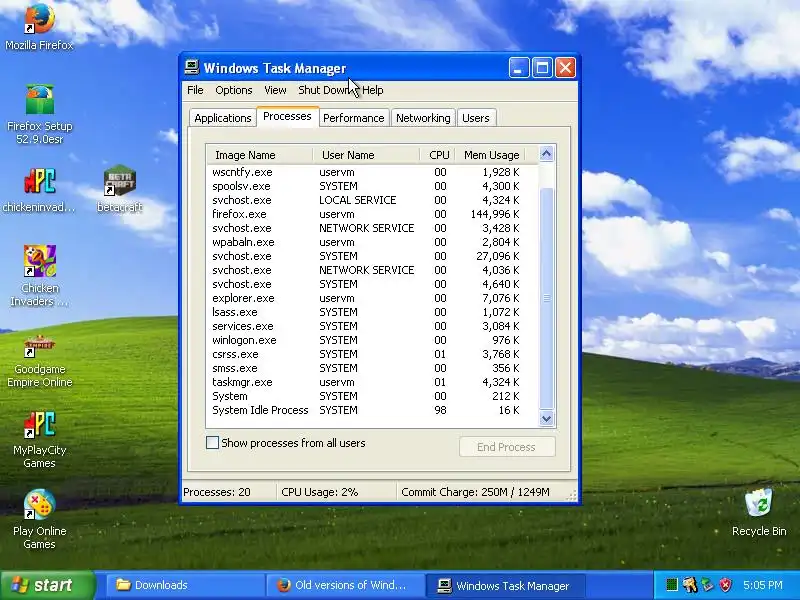Enable Show processes from all users
800x600 pixels.
pyautogui.click(x=212, y=443)
